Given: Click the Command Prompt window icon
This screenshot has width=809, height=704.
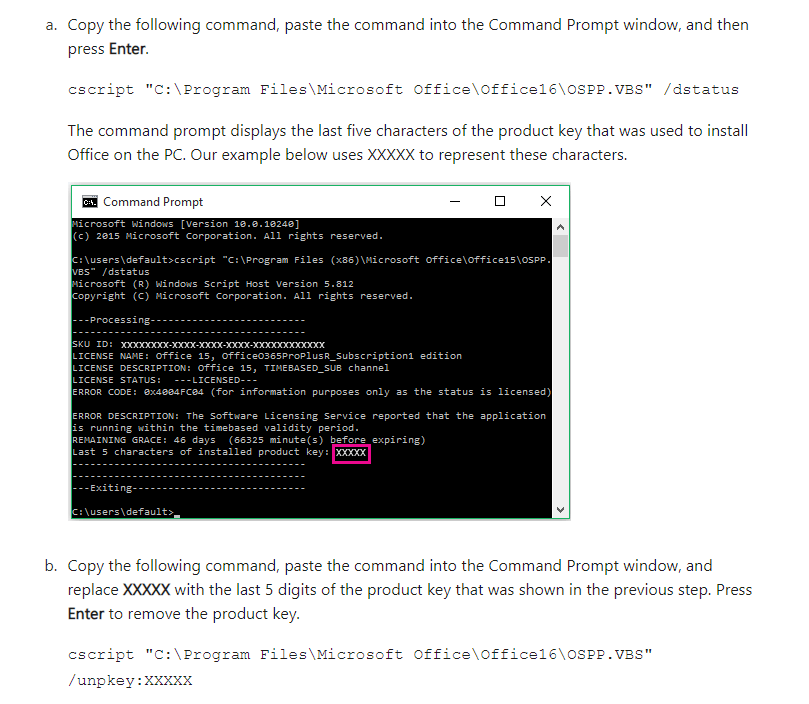Looking at the screenshot, I should (90, 202).
